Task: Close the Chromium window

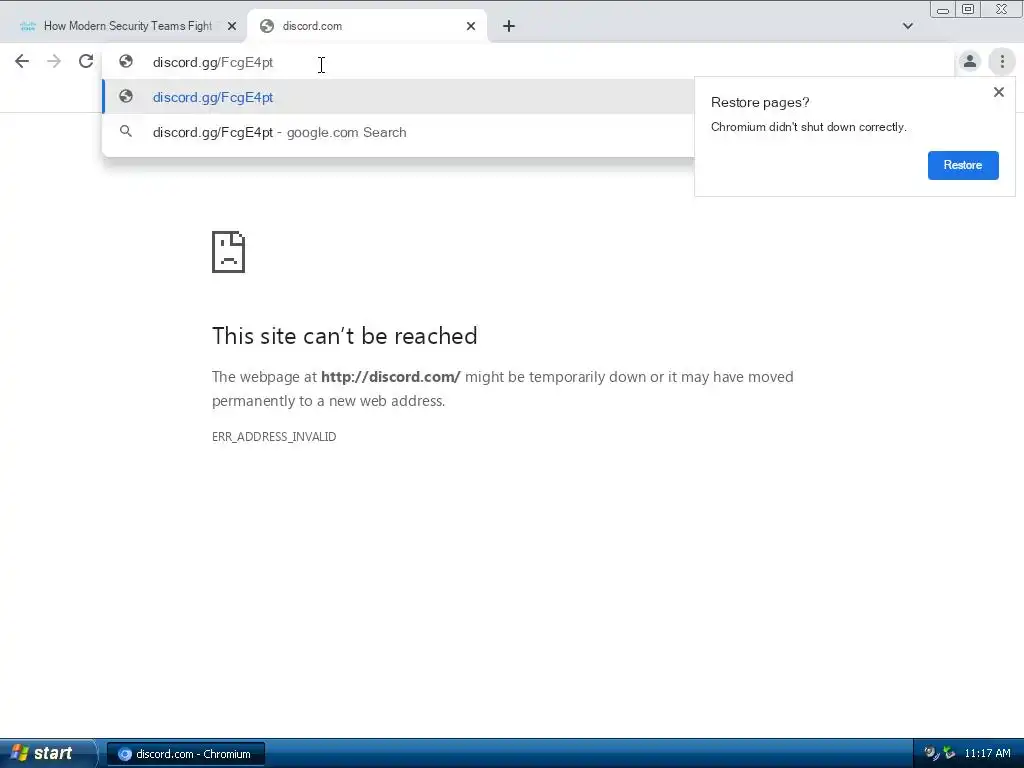Action: pyautogui.click(x=1001, y=9)
